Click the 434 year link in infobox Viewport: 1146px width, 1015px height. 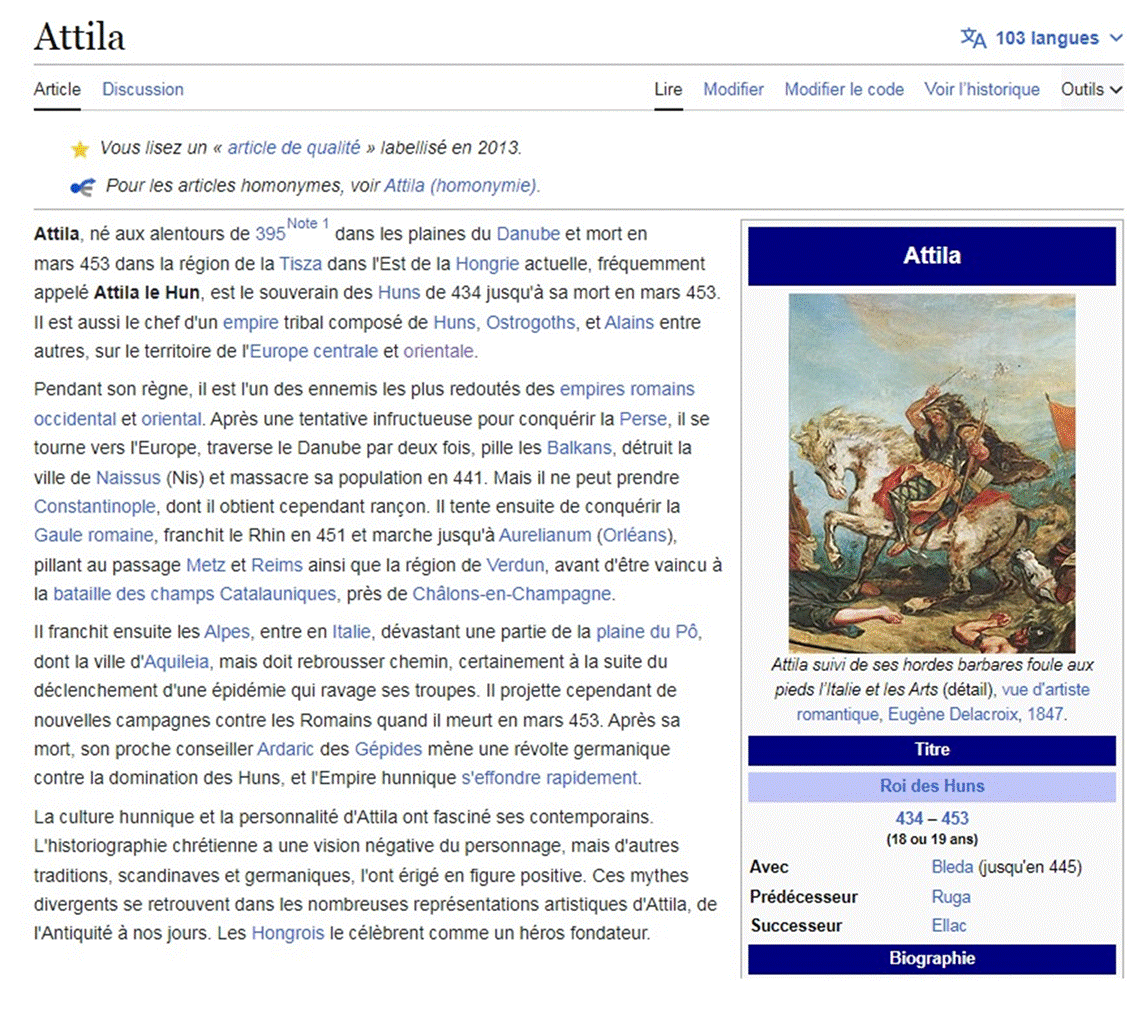click(909, 818)
